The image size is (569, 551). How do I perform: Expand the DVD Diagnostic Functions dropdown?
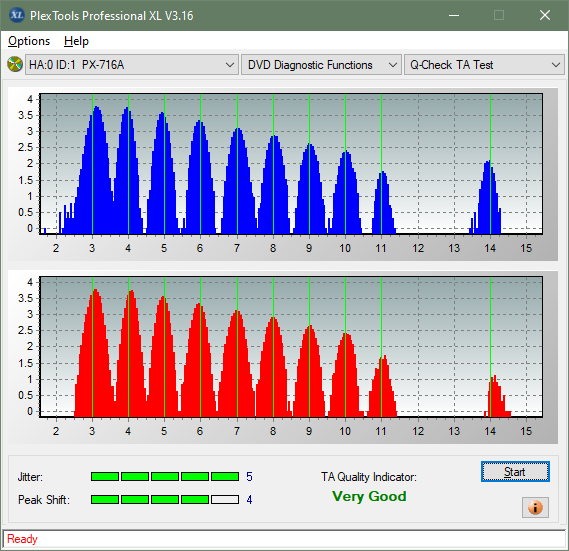coord(321,65)
